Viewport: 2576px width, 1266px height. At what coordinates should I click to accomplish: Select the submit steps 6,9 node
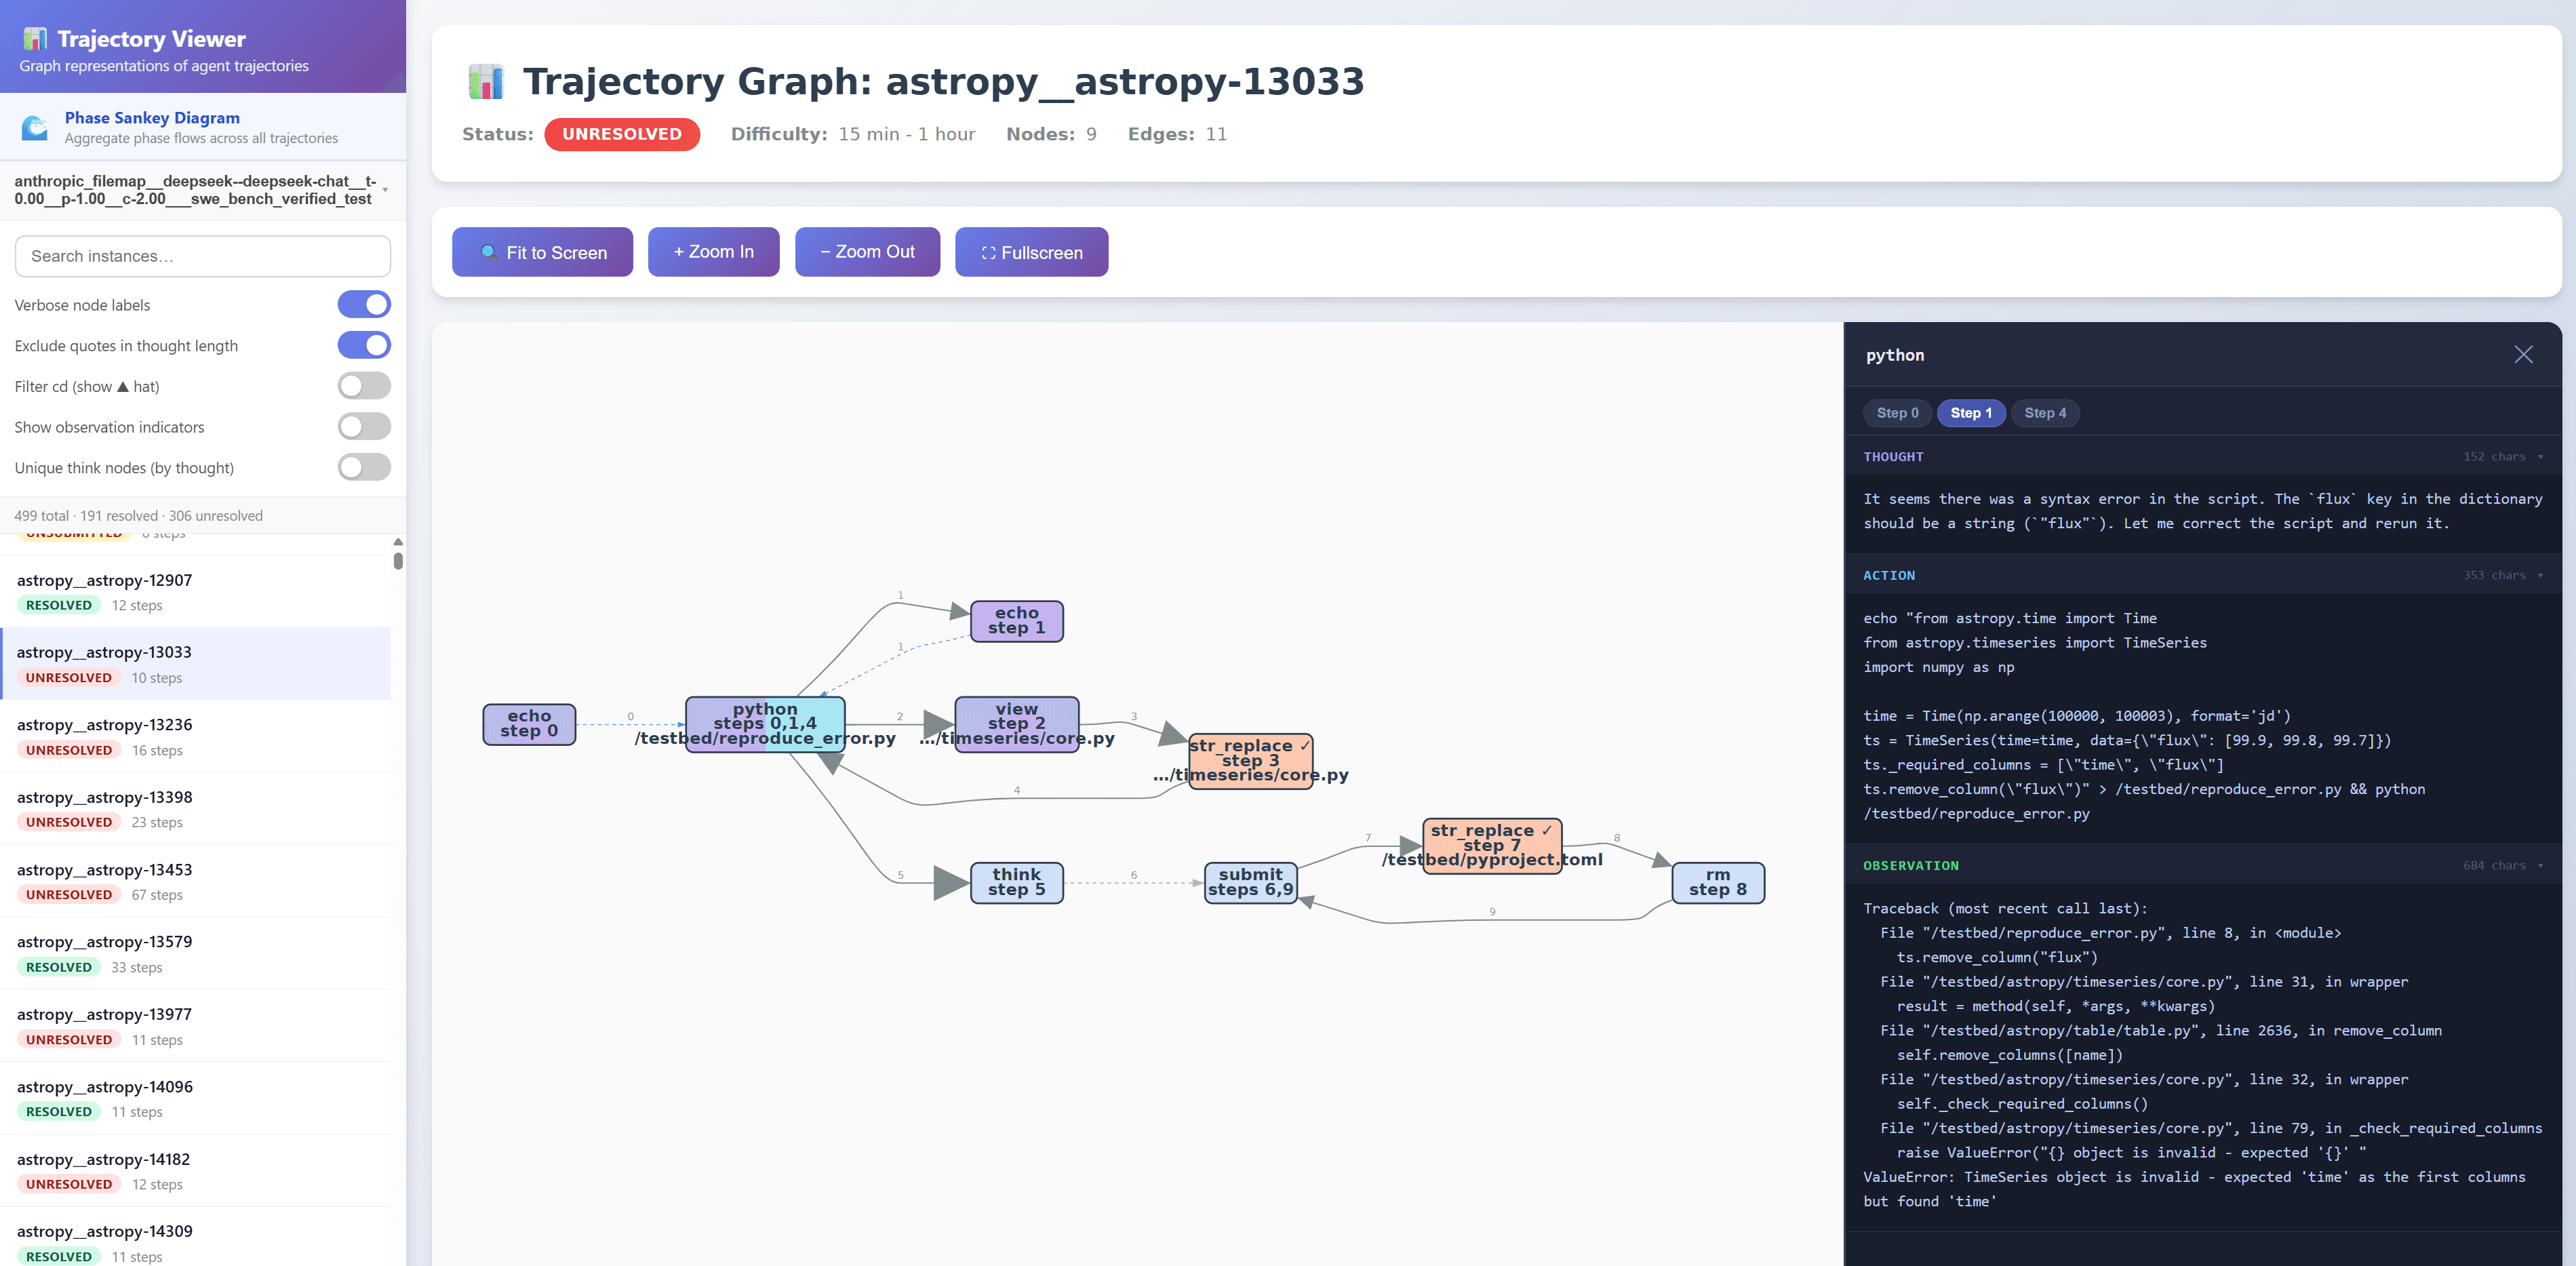coord(1250,883)
